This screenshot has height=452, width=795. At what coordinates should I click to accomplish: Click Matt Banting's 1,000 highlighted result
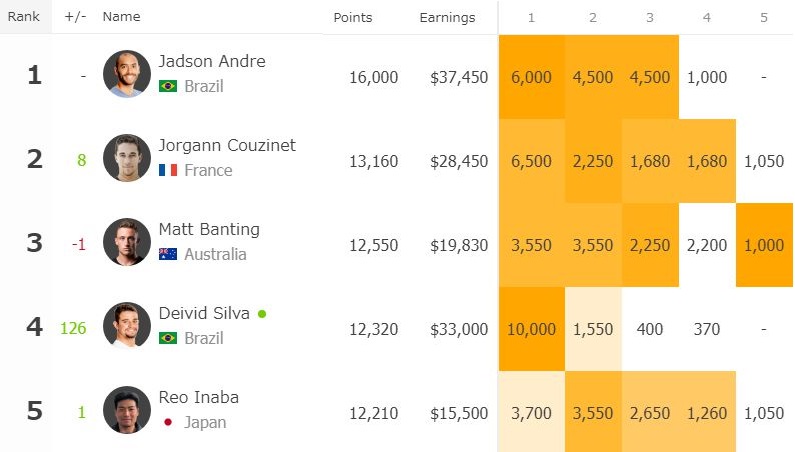click(x=764, y=245)
